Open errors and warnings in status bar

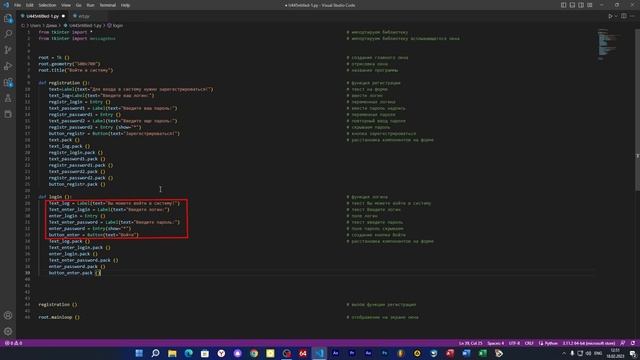tap(13, 343)
